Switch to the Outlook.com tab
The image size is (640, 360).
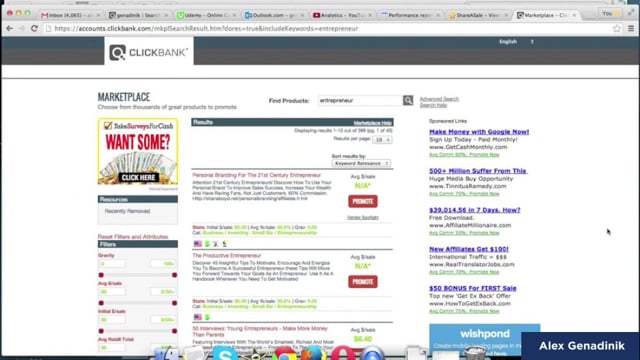273,15
